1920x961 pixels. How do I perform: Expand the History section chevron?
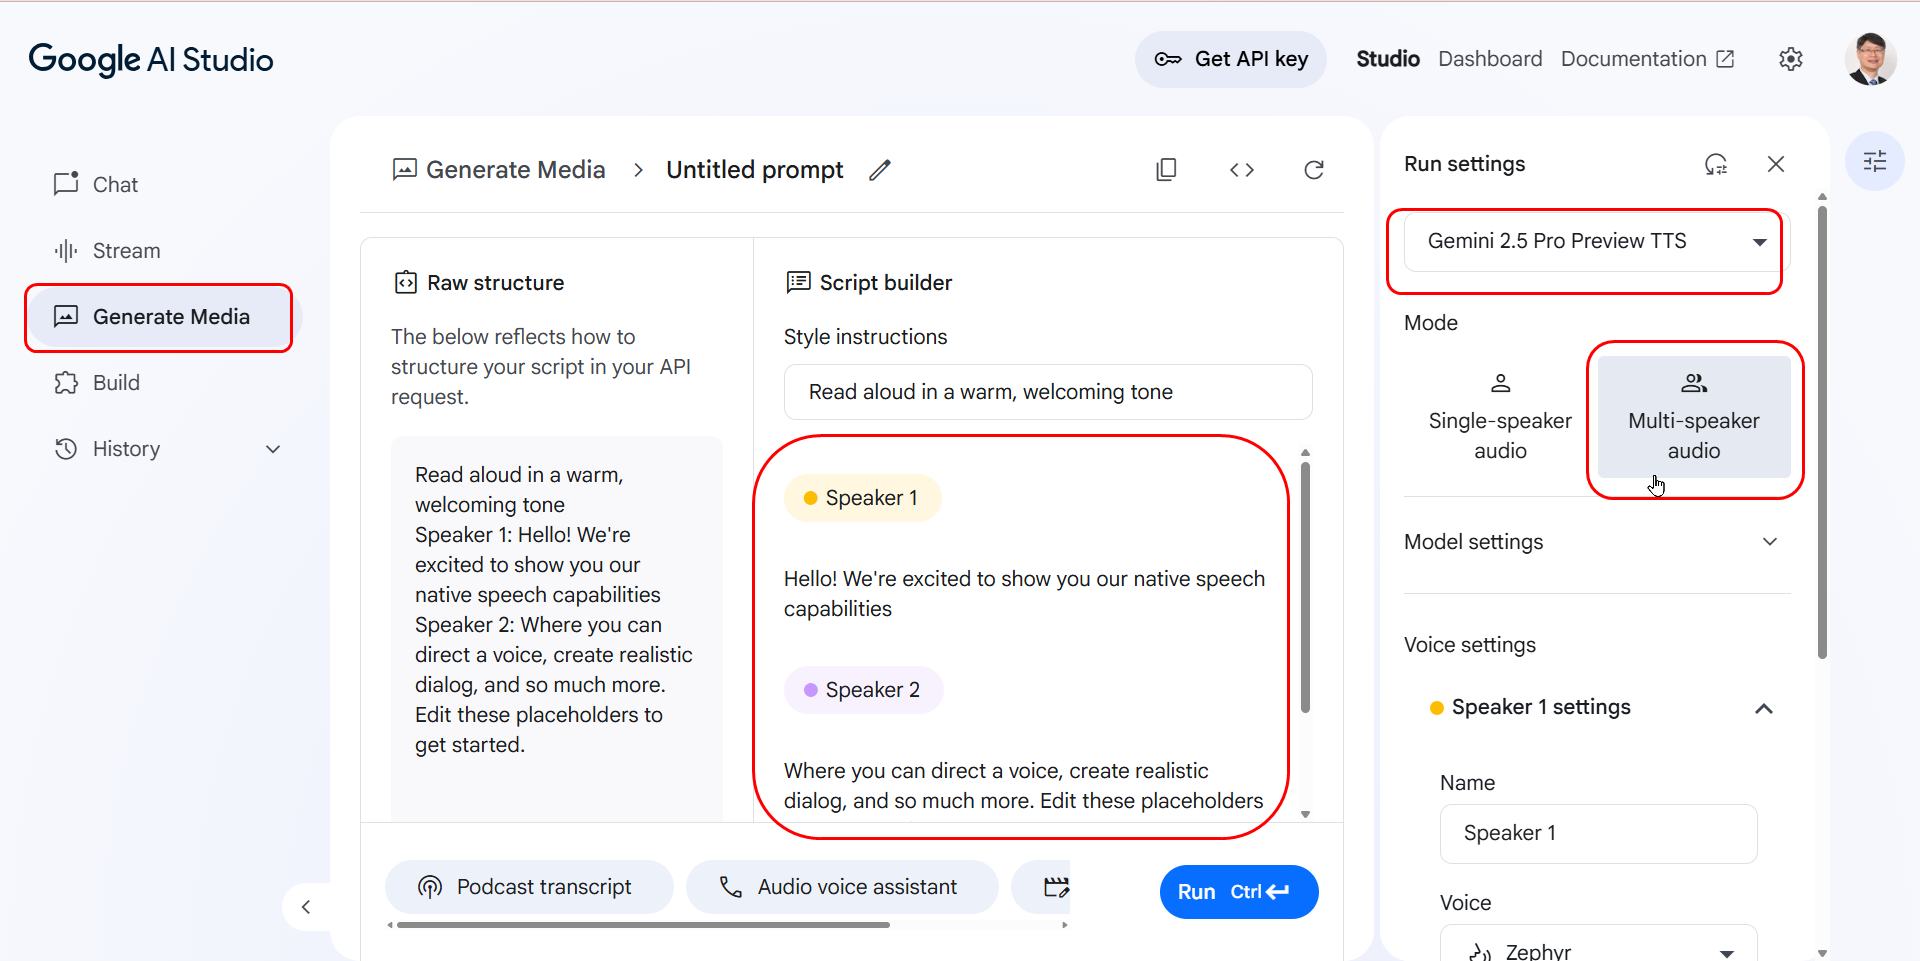[273, 449]
